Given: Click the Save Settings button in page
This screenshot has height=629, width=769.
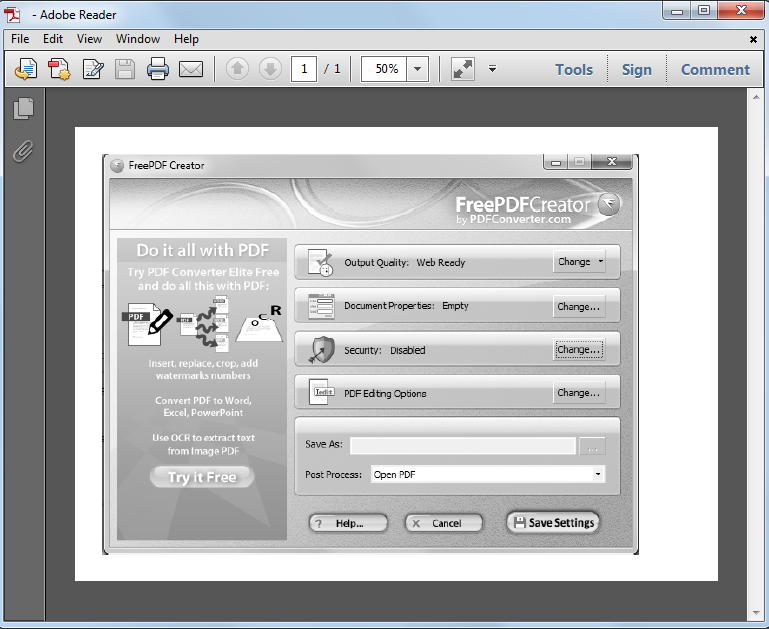Looking at the screenshot, I should [553, 523].
